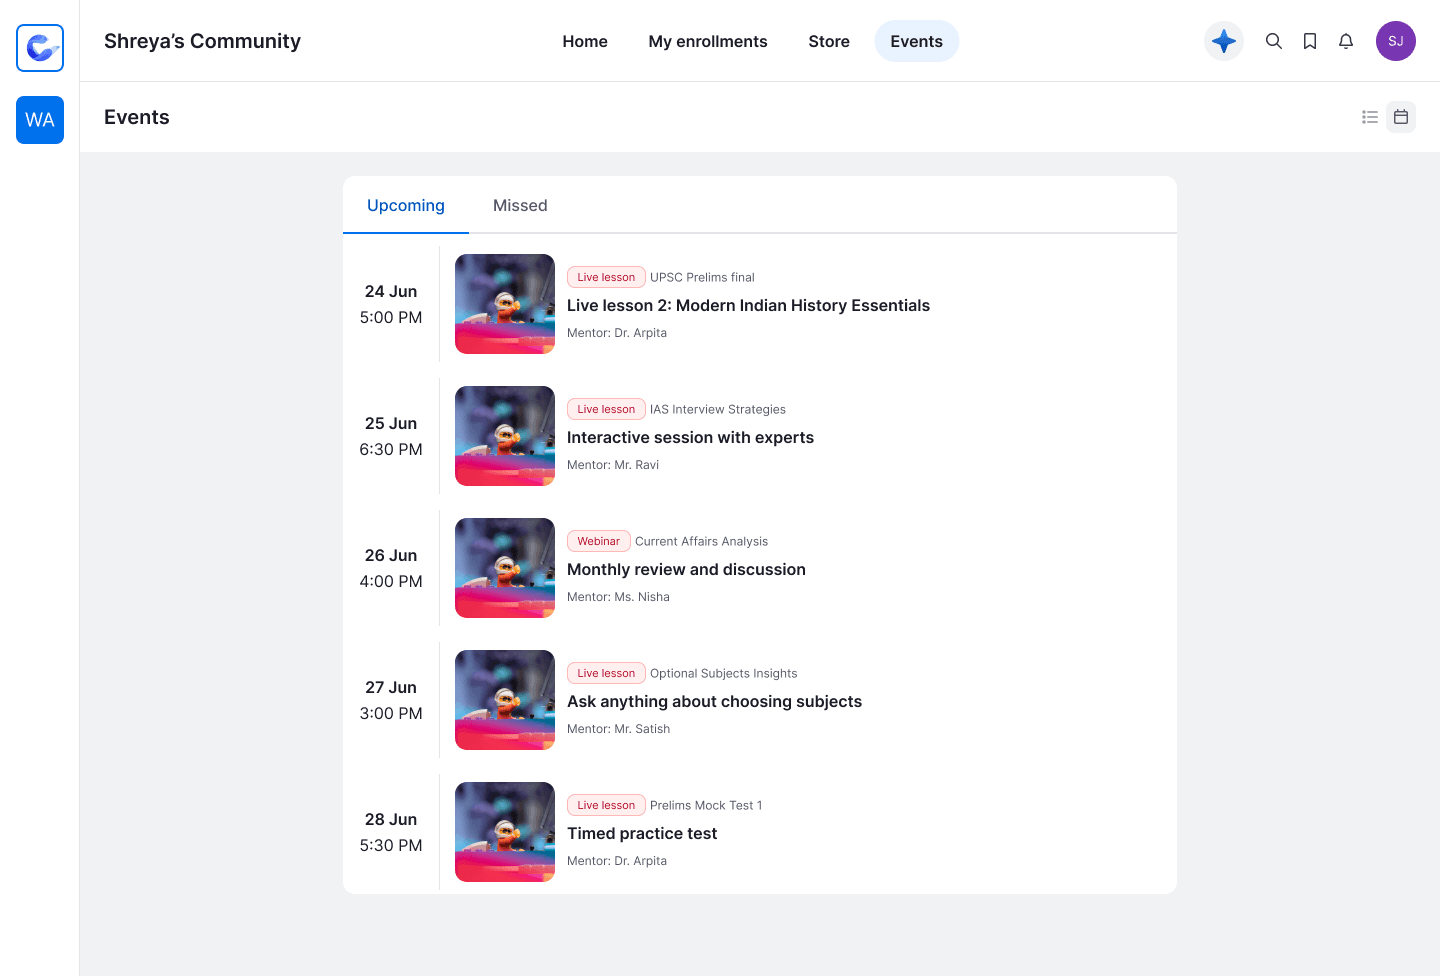Open the Store menu item
Screen dimensions: 1440x976
829,41
